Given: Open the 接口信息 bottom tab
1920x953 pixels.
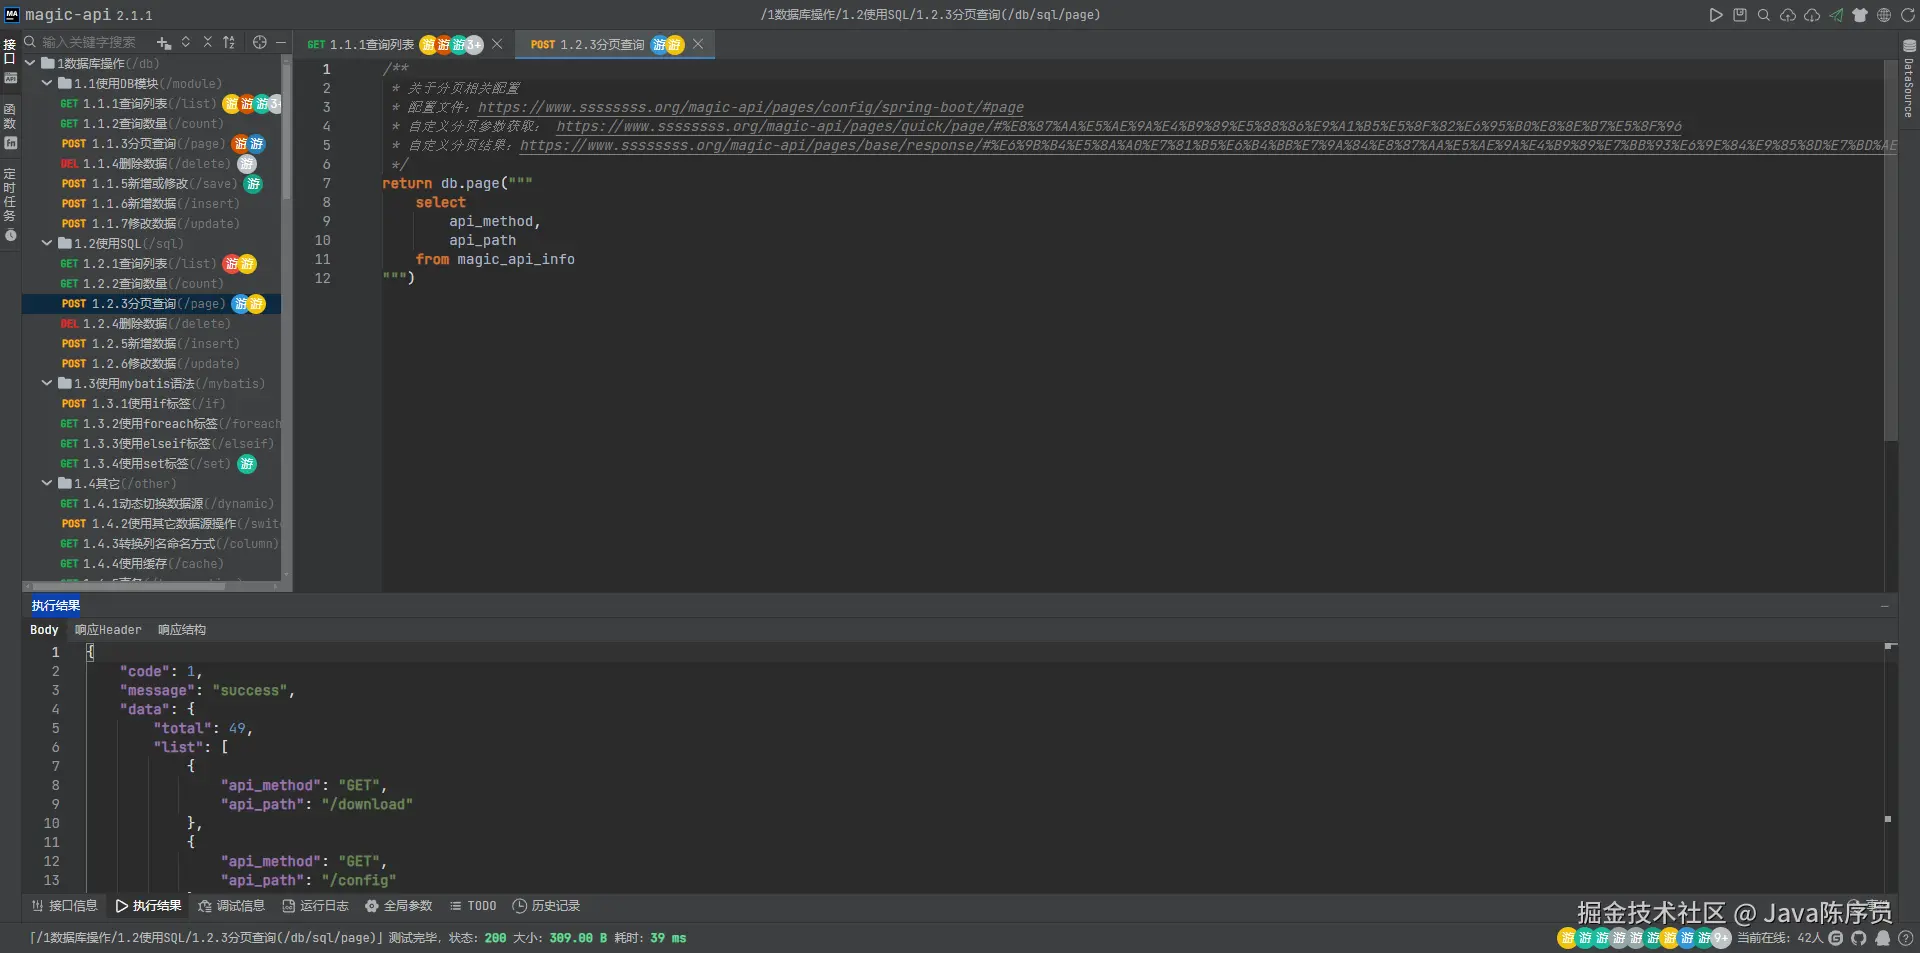Looking at the screenshot, I should point(65,906).
